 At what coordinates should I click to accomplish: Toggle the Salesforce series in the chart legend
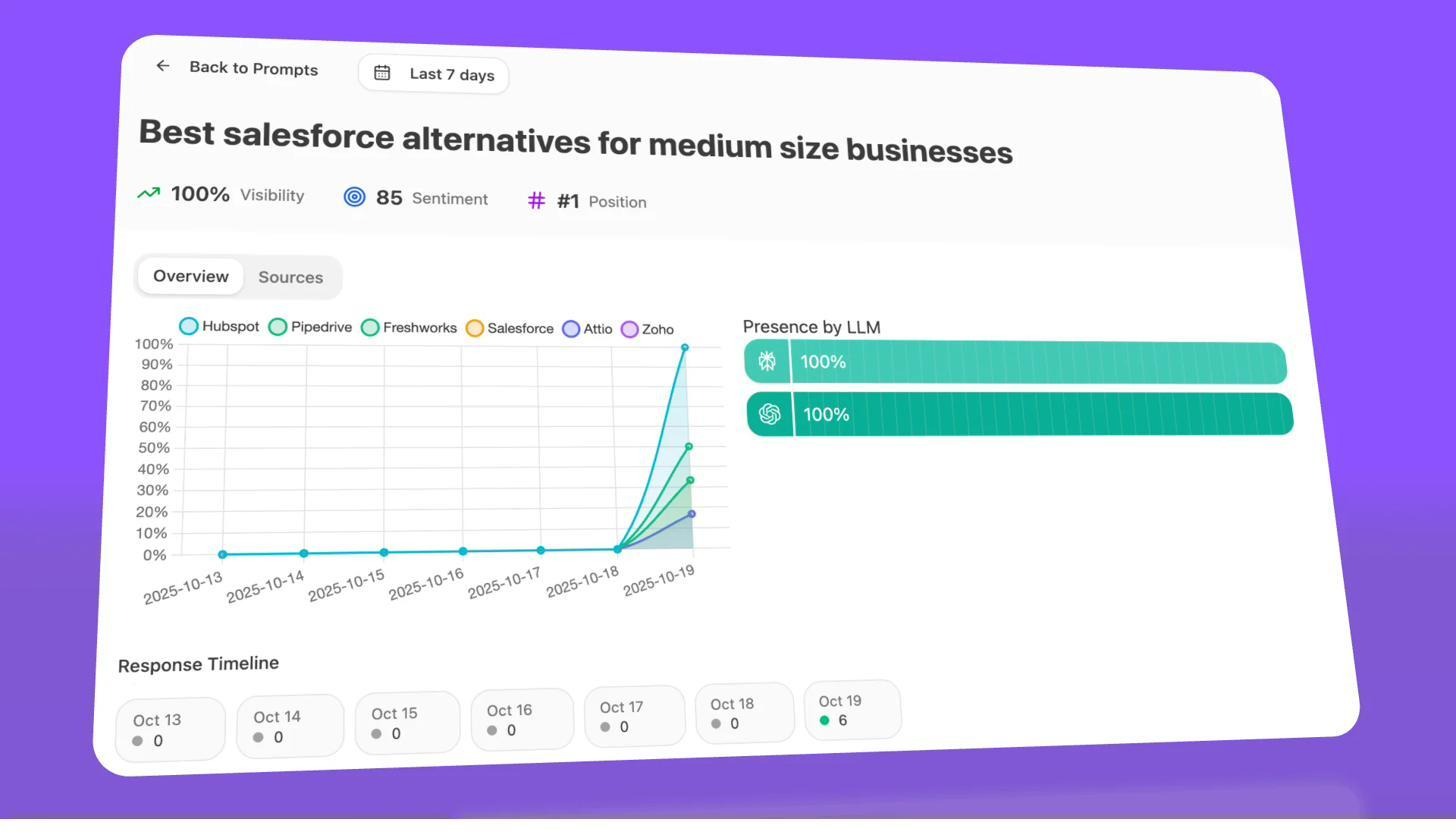pyautogui.click(x=510, y=328)
